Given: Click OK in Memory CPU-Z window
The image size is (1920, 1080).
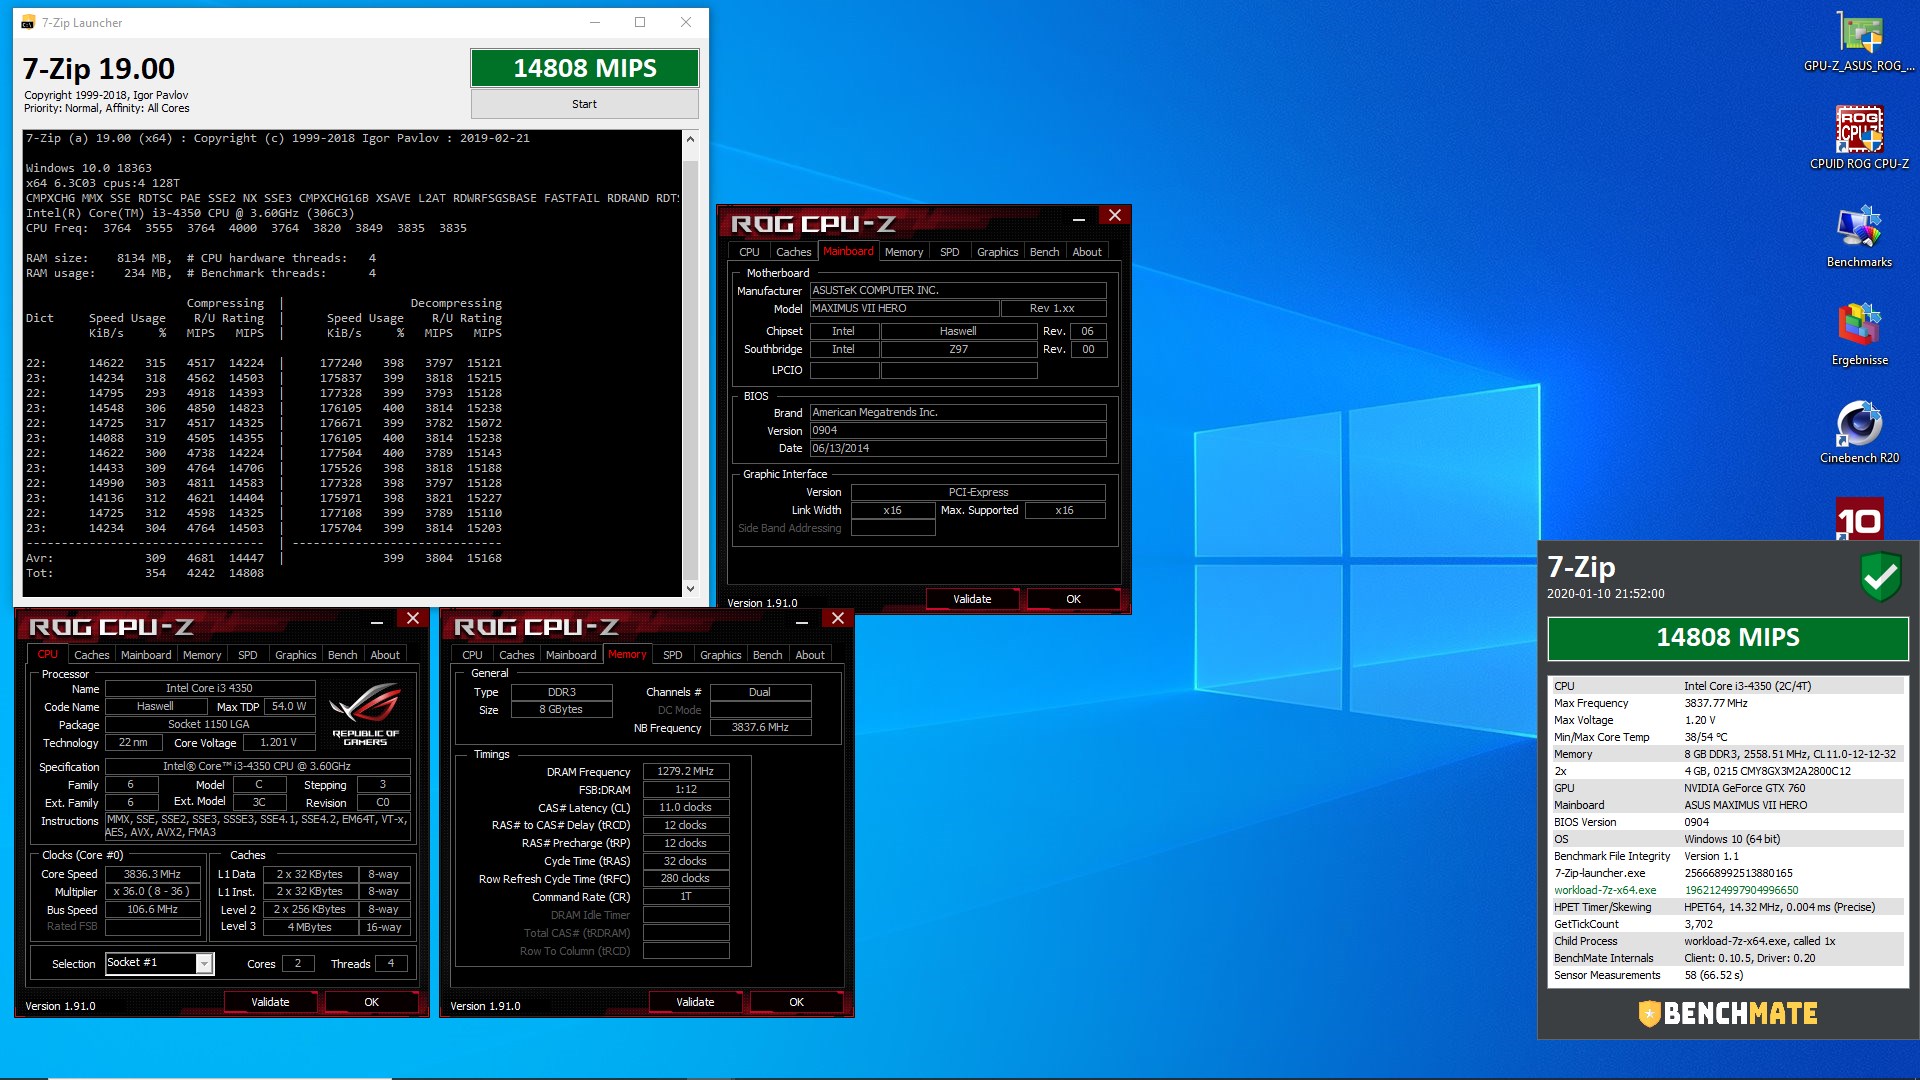Looking at the screenshot, I should 796,1002.
